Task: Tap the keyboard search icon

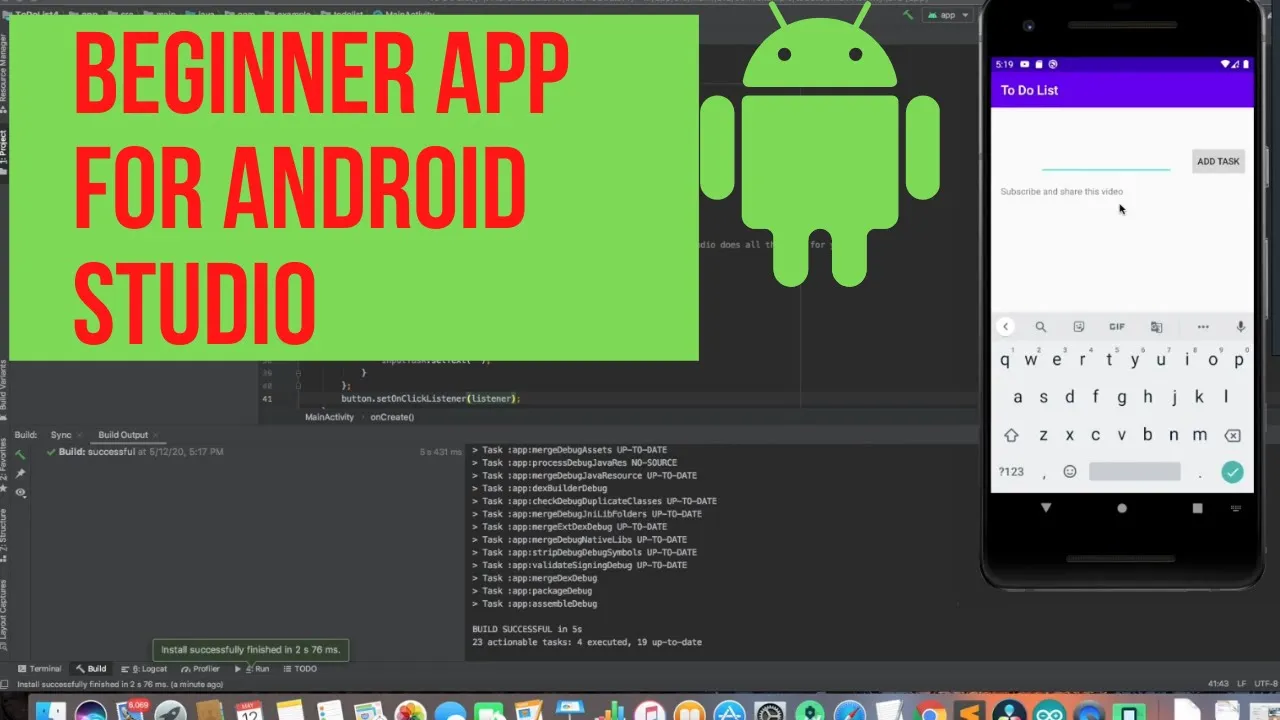Action: 1041,327
